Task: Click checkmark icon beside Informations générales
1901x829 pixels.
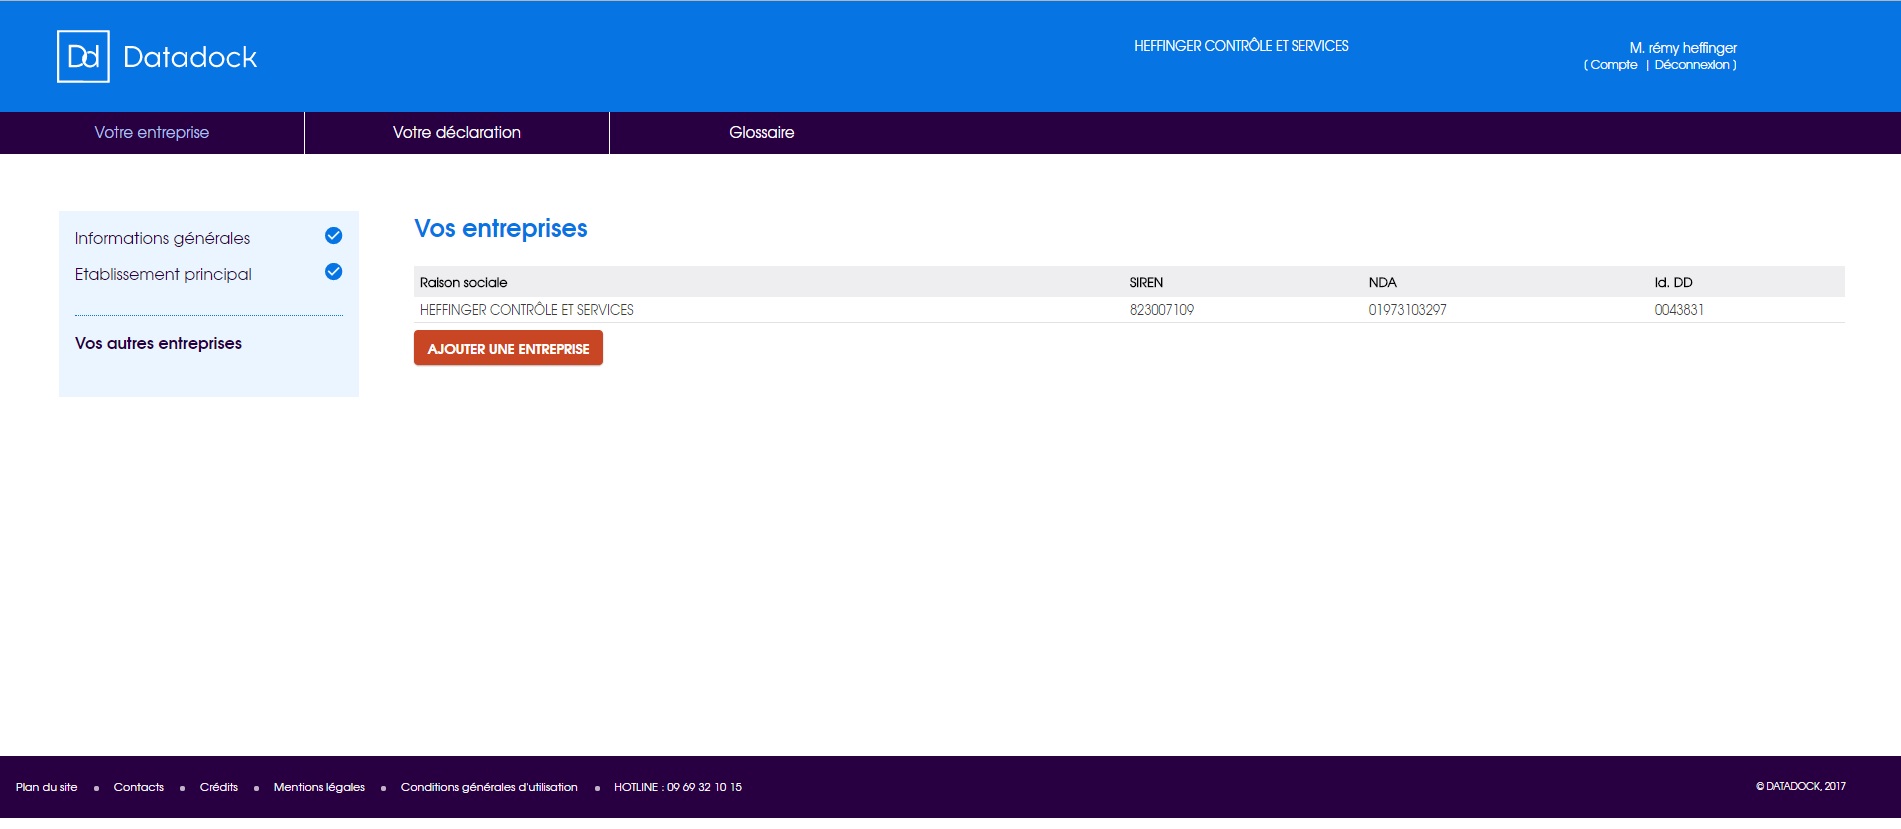Action: pos(334,236)
